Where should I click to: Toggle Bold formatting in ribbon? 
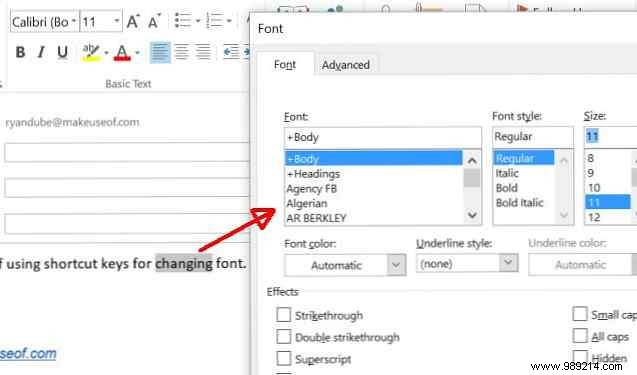pyautogui.click(x=20, y=52)
